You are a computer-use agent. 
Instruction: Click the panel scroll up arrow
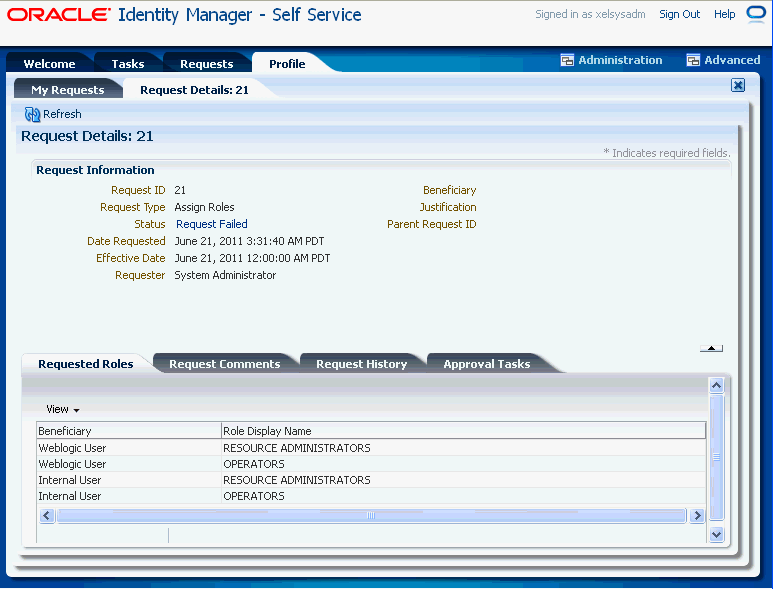716,385
